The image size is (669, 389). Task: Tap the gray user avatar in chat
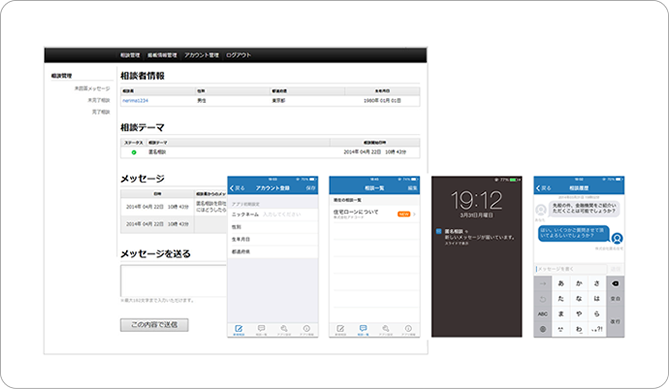pyautogui.click(x=541, y=210)
